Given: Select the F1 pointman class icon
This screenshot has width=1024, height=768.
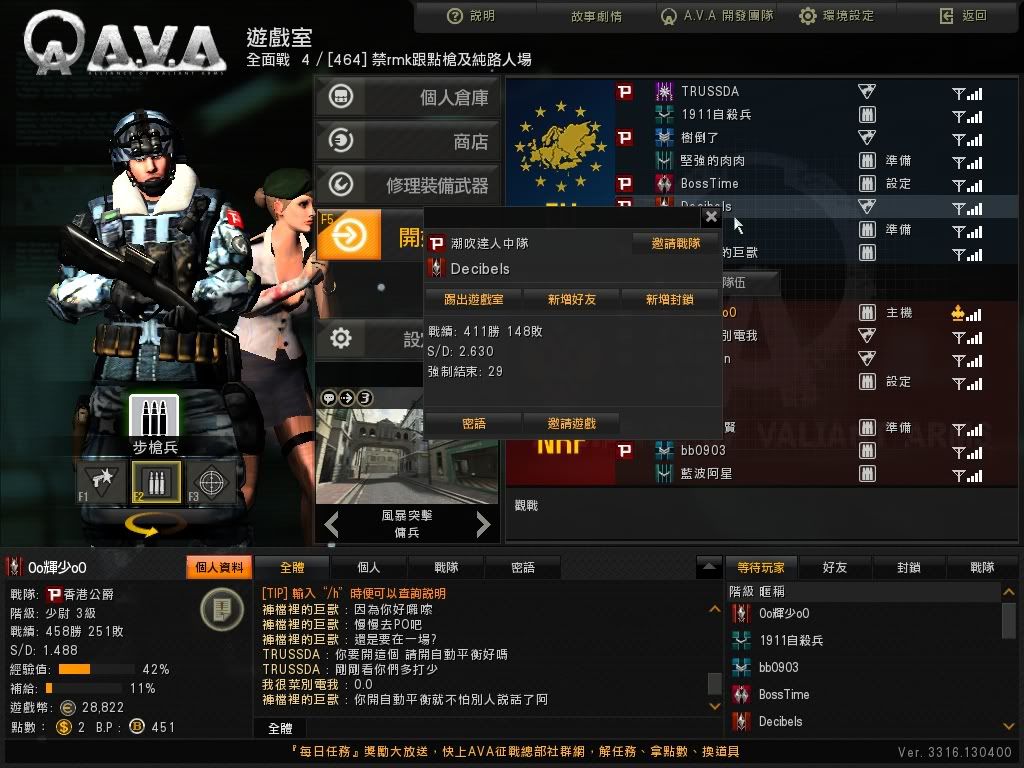Looking at the screenshot, I should click(x=102, y=483).
